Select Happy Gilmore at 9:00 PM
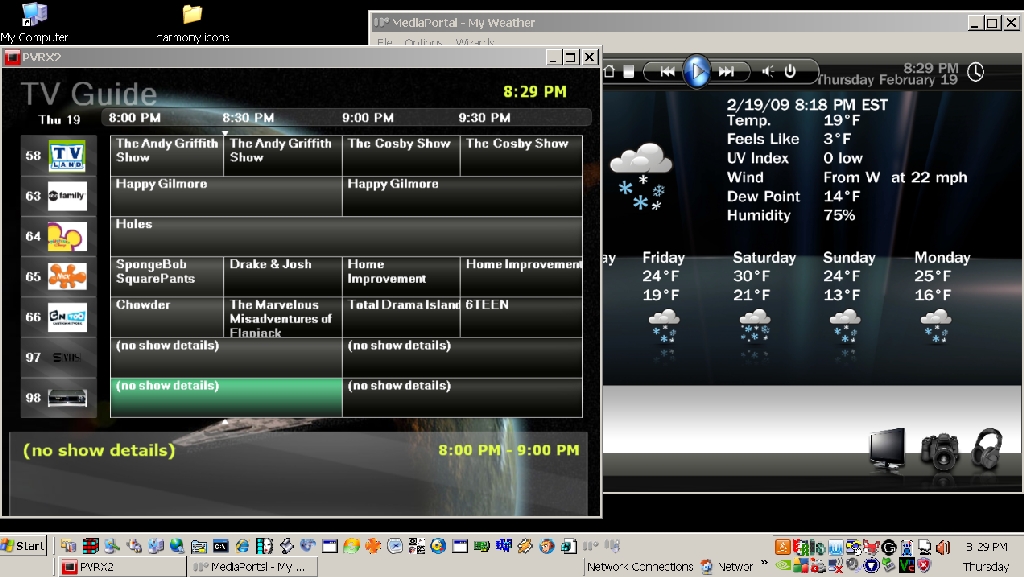The image size is (1024, 577). point(462,196)
